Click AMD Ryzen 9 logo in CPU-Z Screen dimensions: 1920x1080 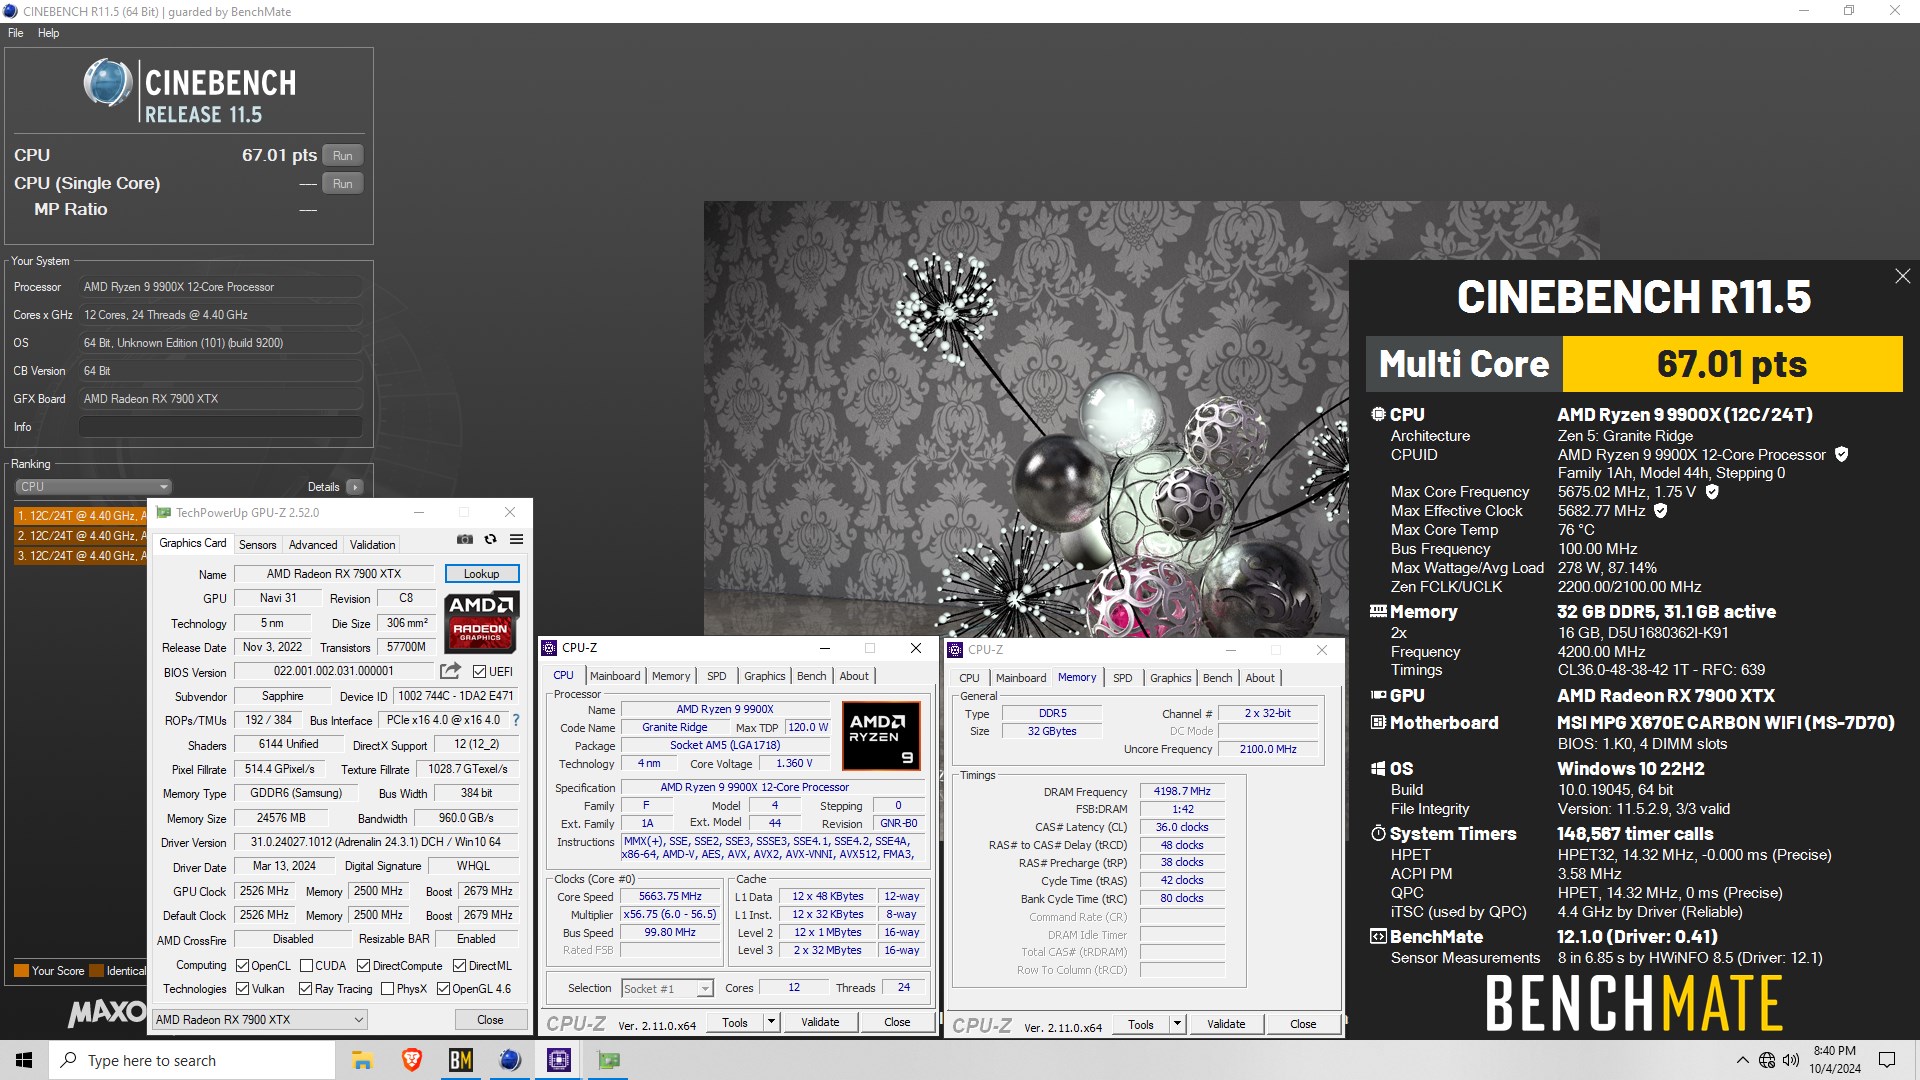(881, 737)
